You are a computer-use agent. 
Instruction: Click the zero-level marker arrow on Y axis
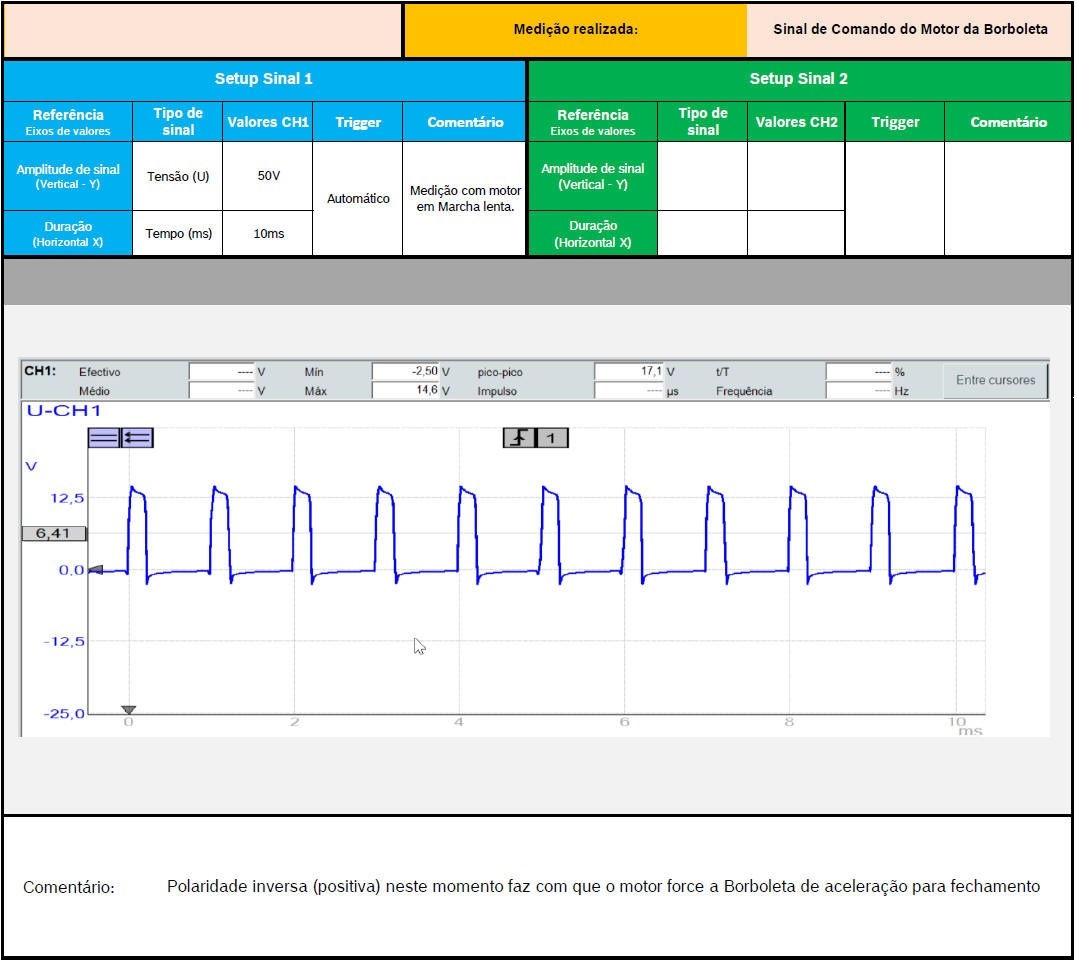pos(95,570)
